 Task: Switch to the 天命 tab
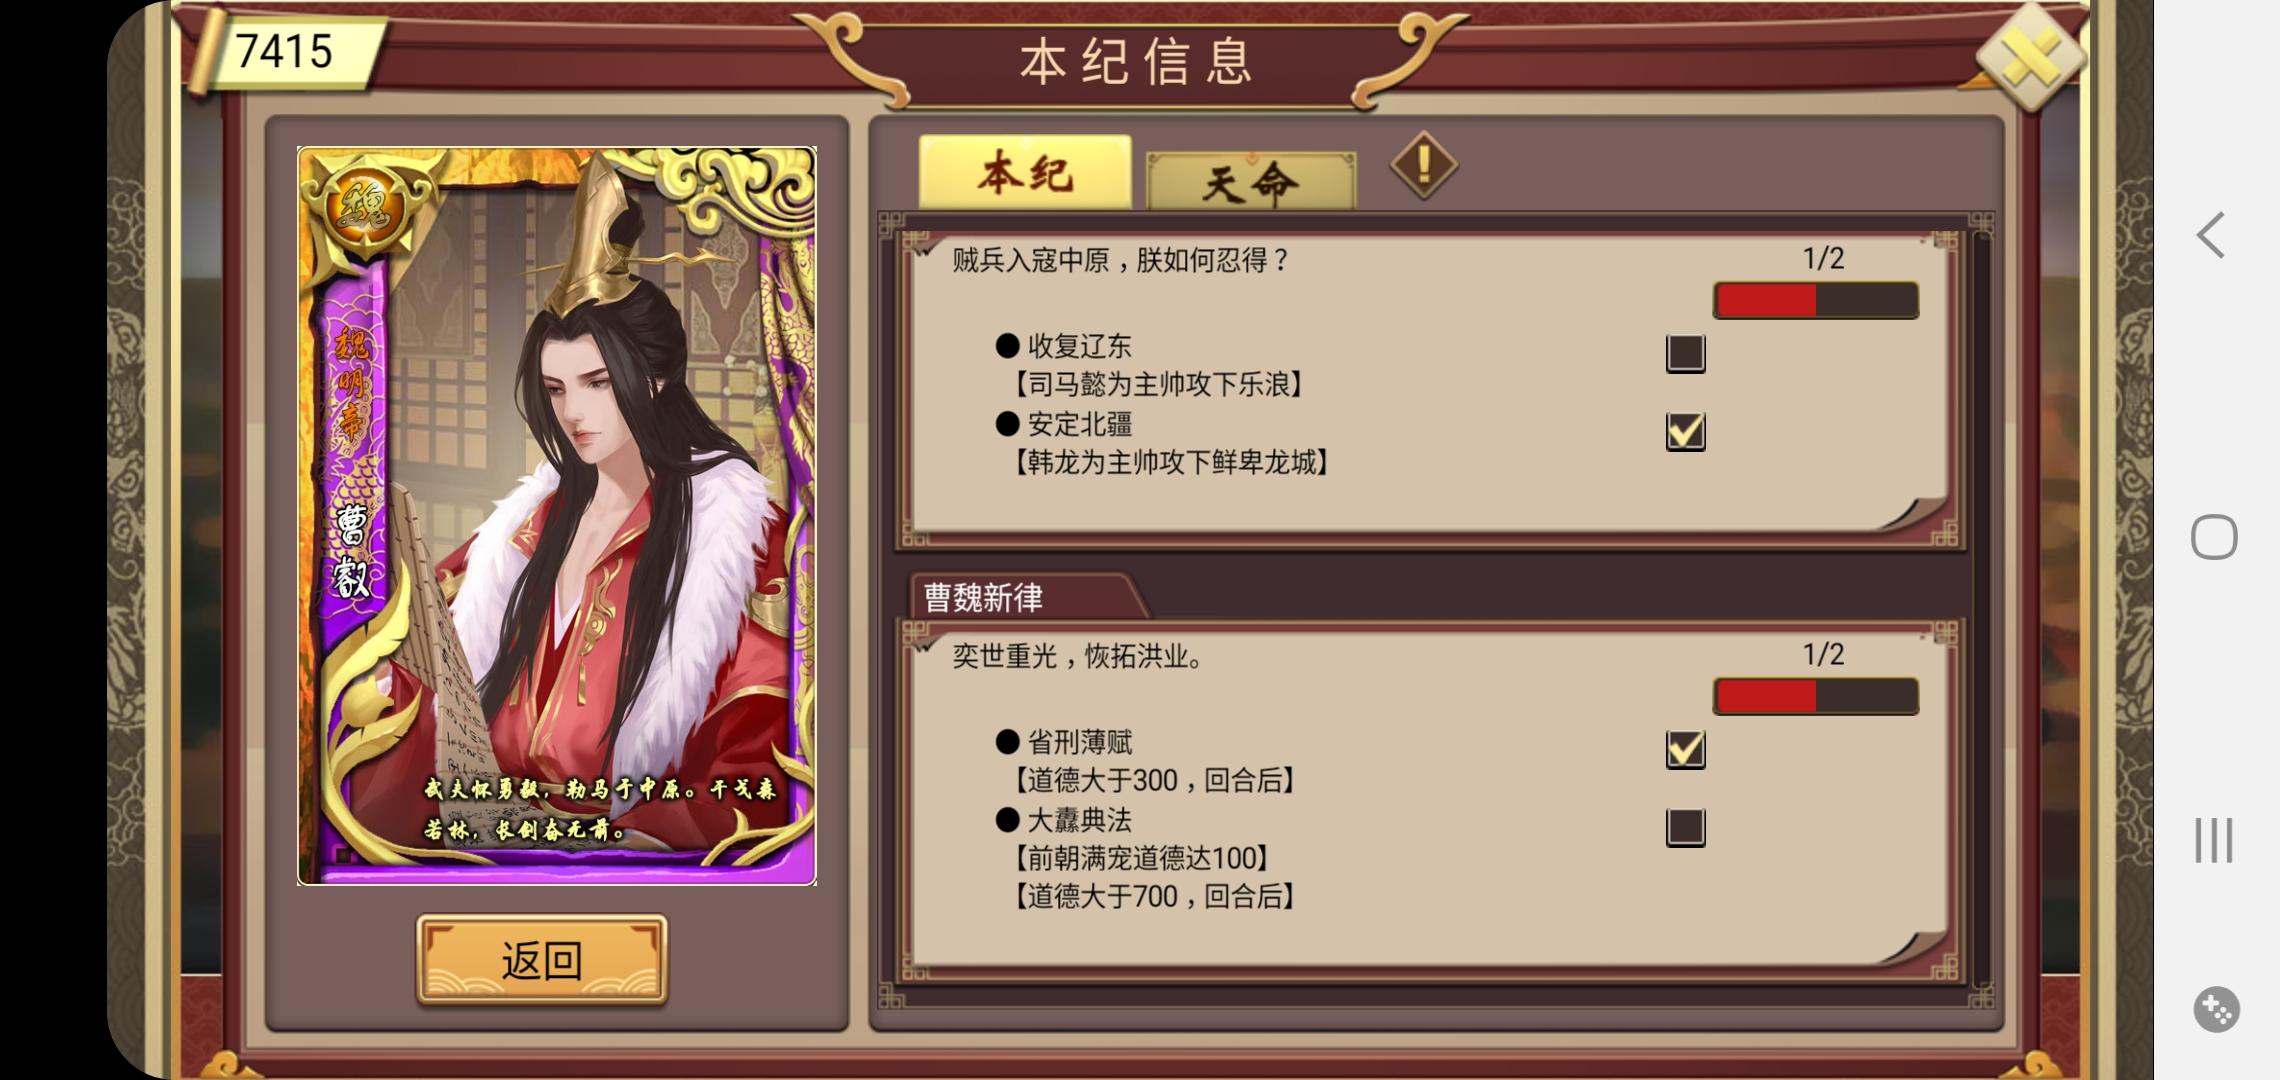[x=1250, y=181]
